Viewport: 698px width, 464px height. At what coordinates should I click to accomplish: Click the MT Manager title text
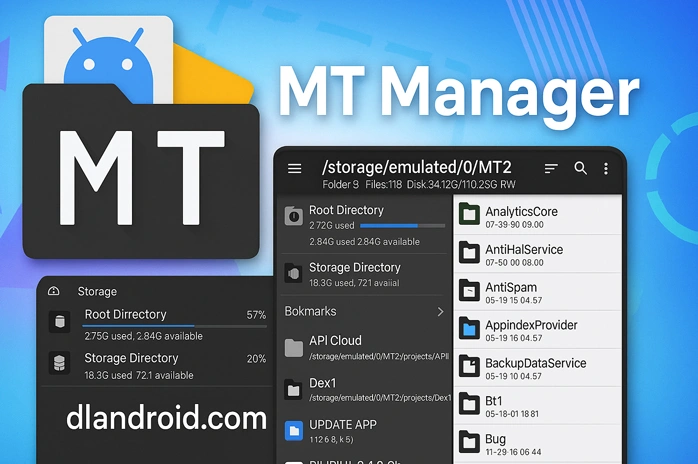click(x=459, y=95)
